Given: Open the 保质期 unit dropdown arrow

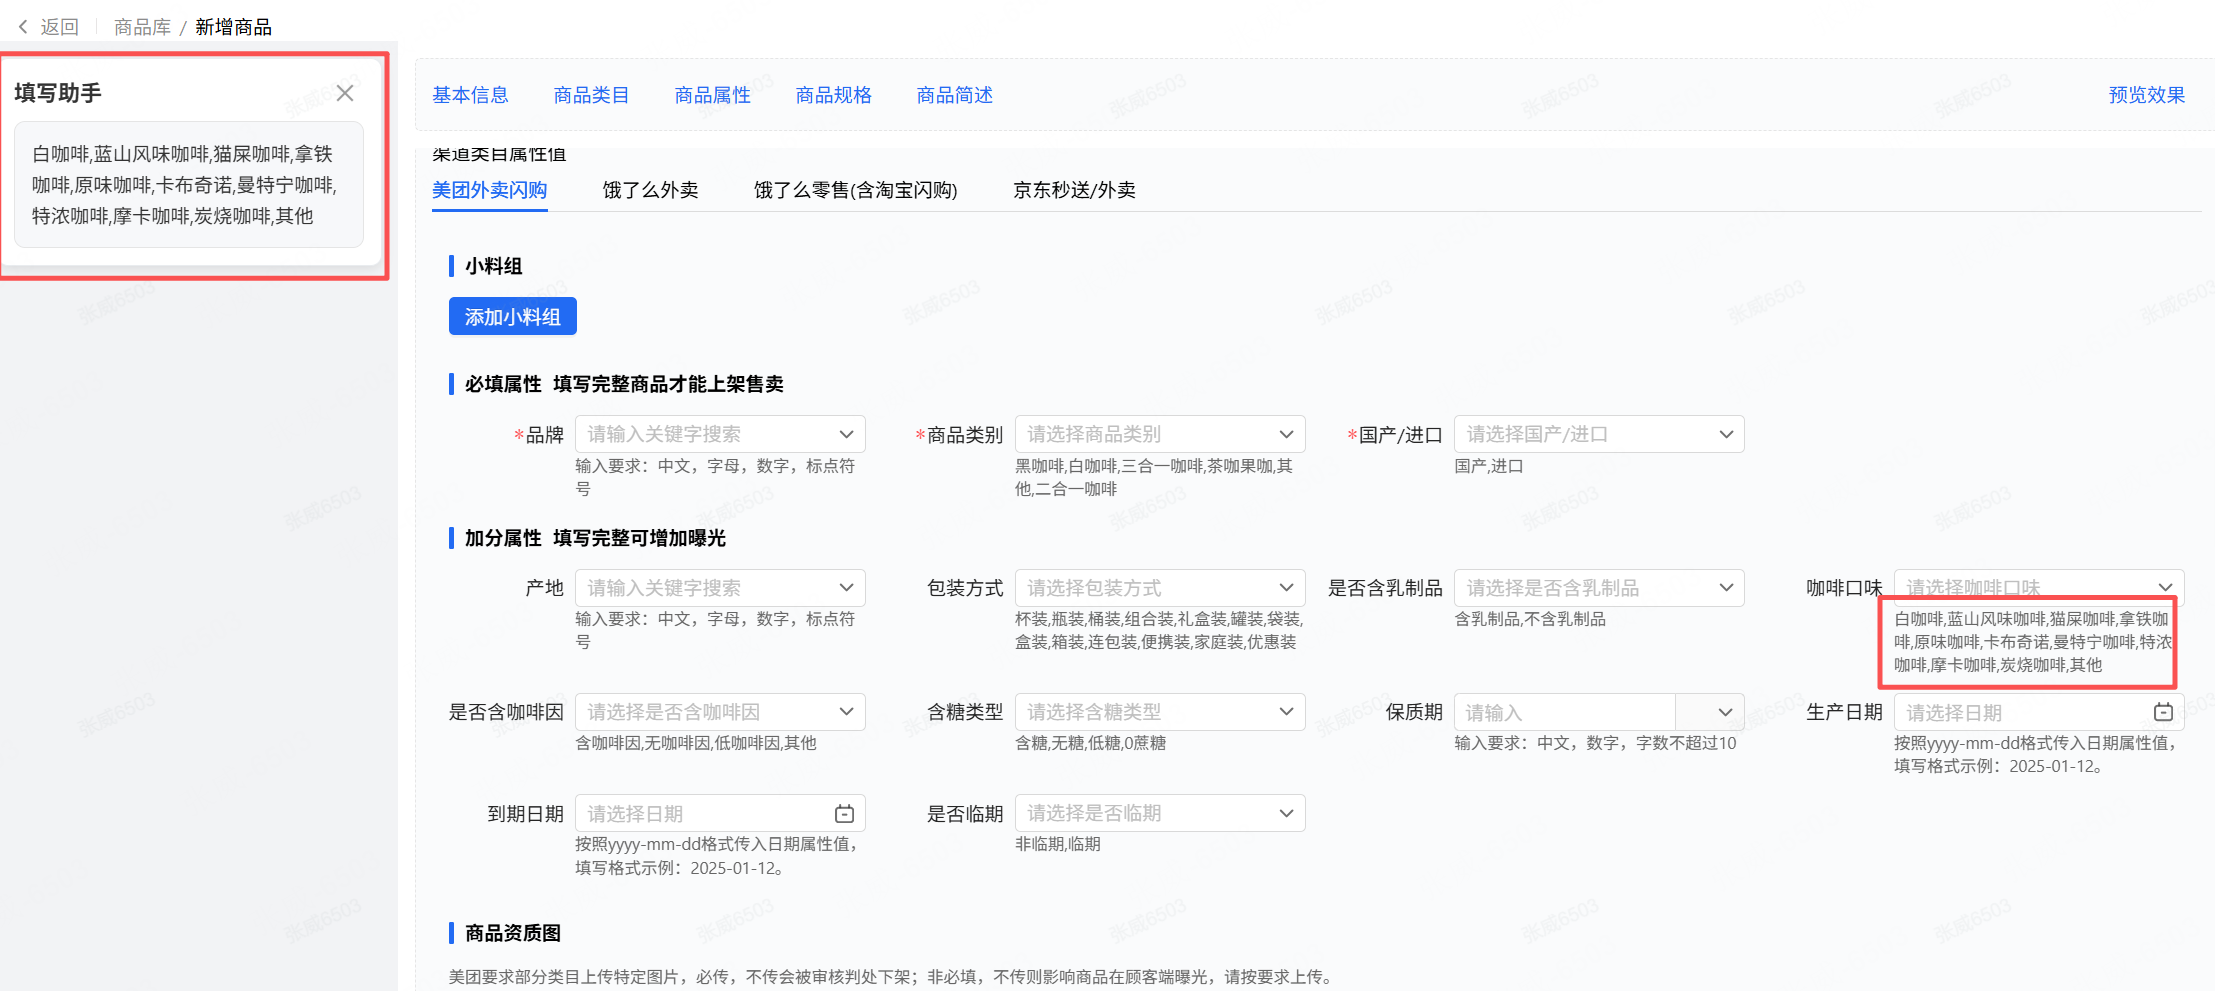Looking at the screenshot, I should 1725,712.
